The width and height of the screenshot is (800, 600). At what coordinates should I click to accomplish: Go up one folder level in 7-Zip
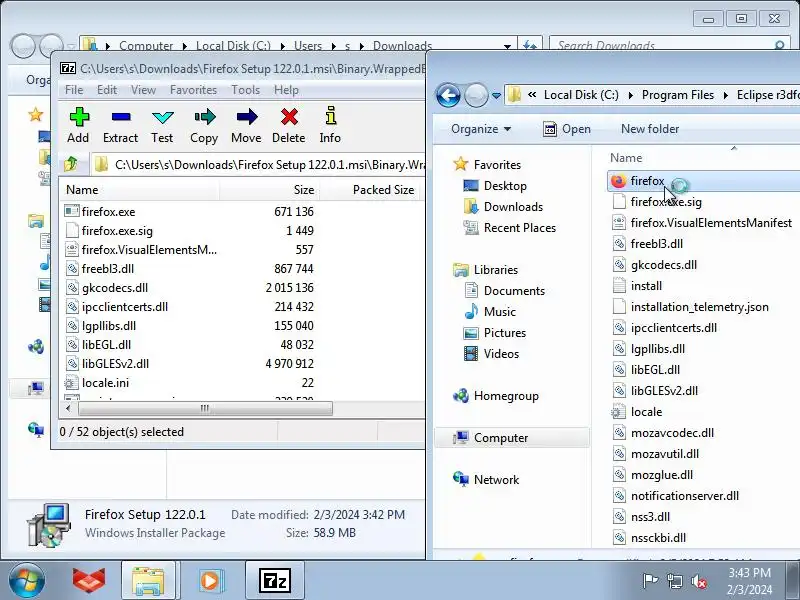(x=71, y=164)
